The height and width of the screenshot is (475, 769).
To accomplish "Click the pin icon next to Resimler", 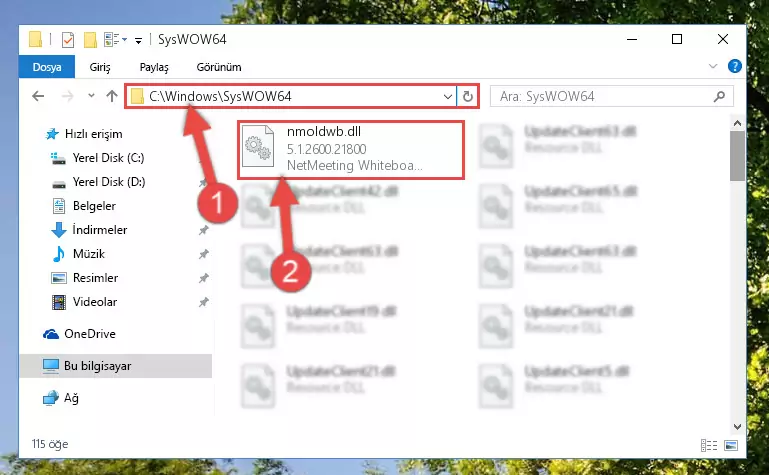I will coord(203,278).
